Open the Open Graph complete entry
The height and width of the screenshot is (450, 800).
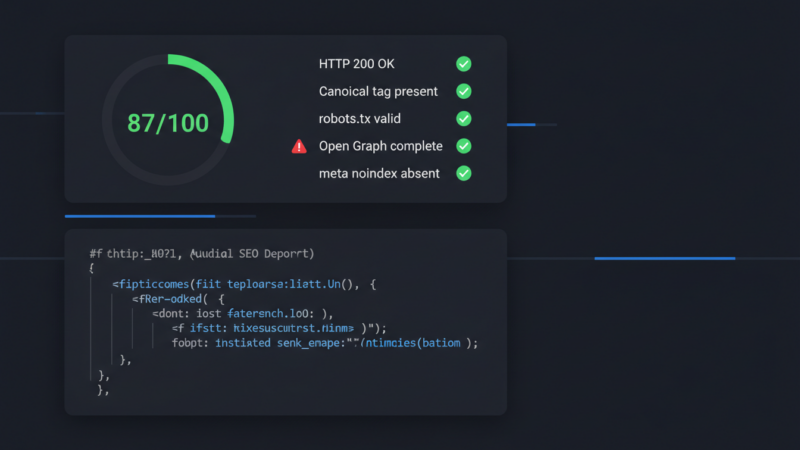click(x=380, y=146)
